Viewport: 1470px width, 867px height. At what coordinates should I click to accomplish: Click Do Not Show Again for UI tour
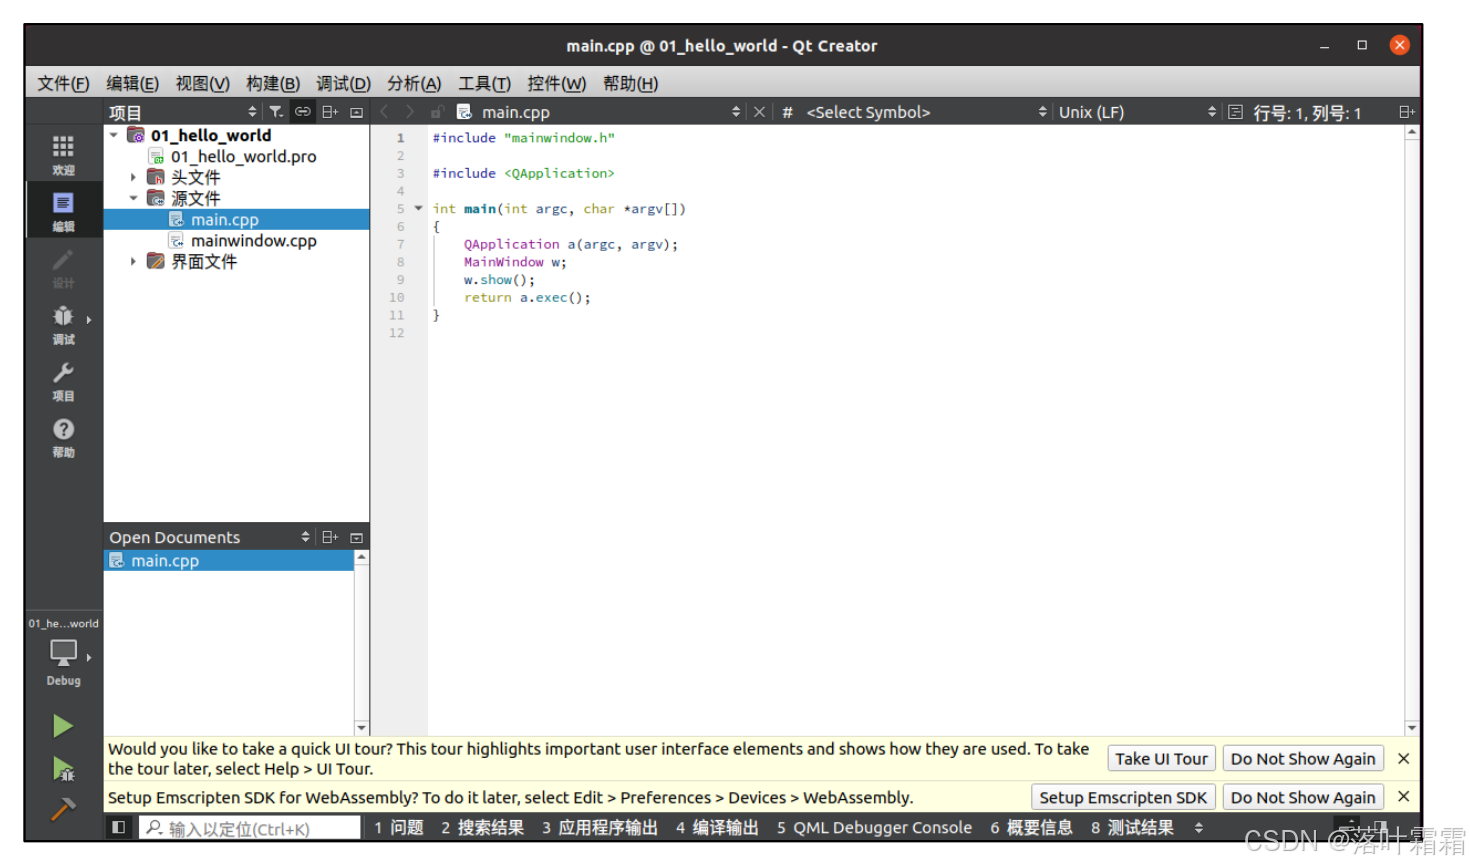1303,759
